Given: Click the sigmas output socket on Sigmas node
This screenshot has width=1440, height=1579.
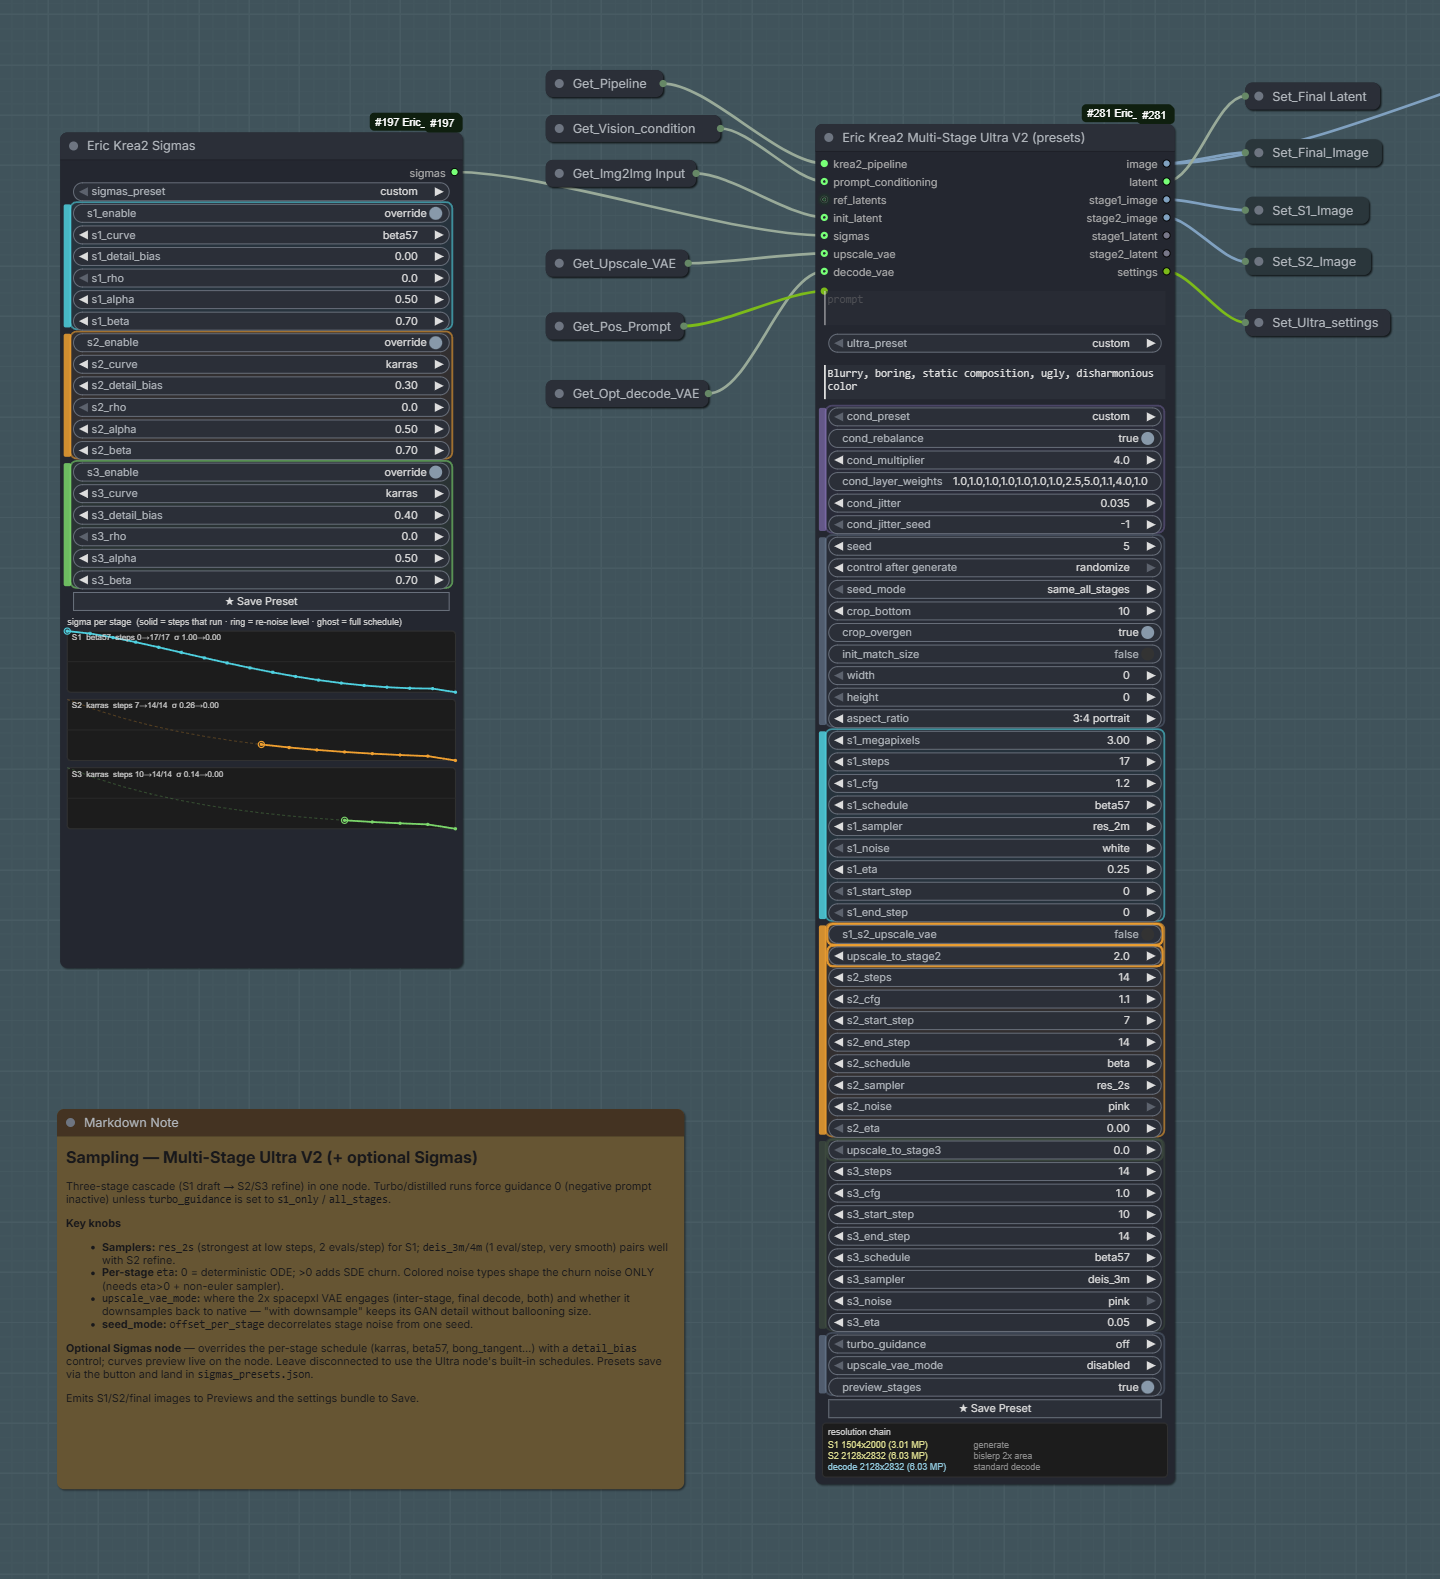Looking at the screenshot, I should coord(454,173).
